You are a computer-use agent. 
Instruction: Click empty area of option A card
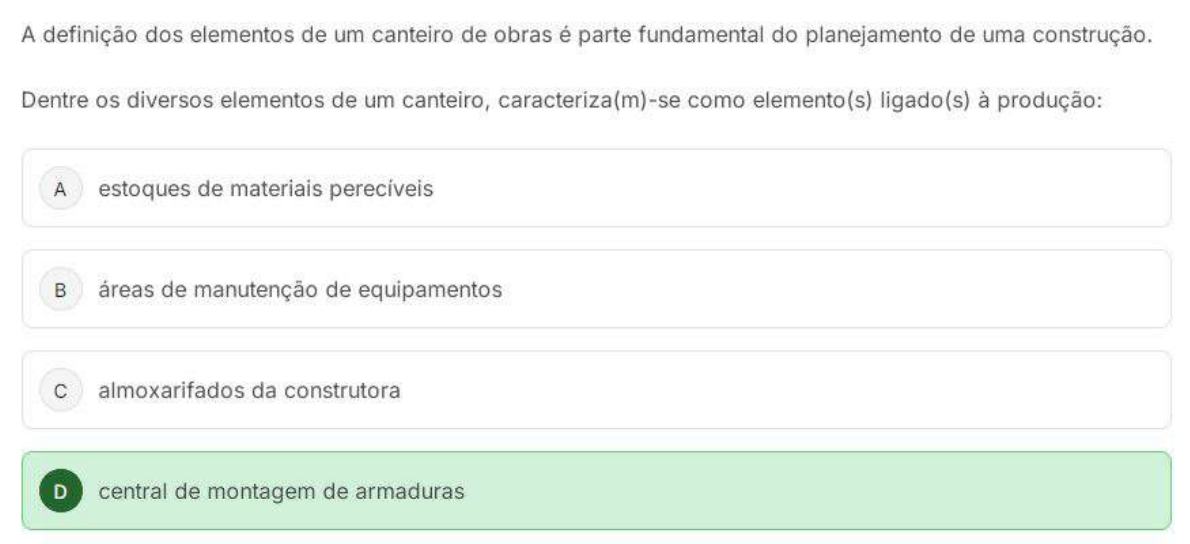800,189
